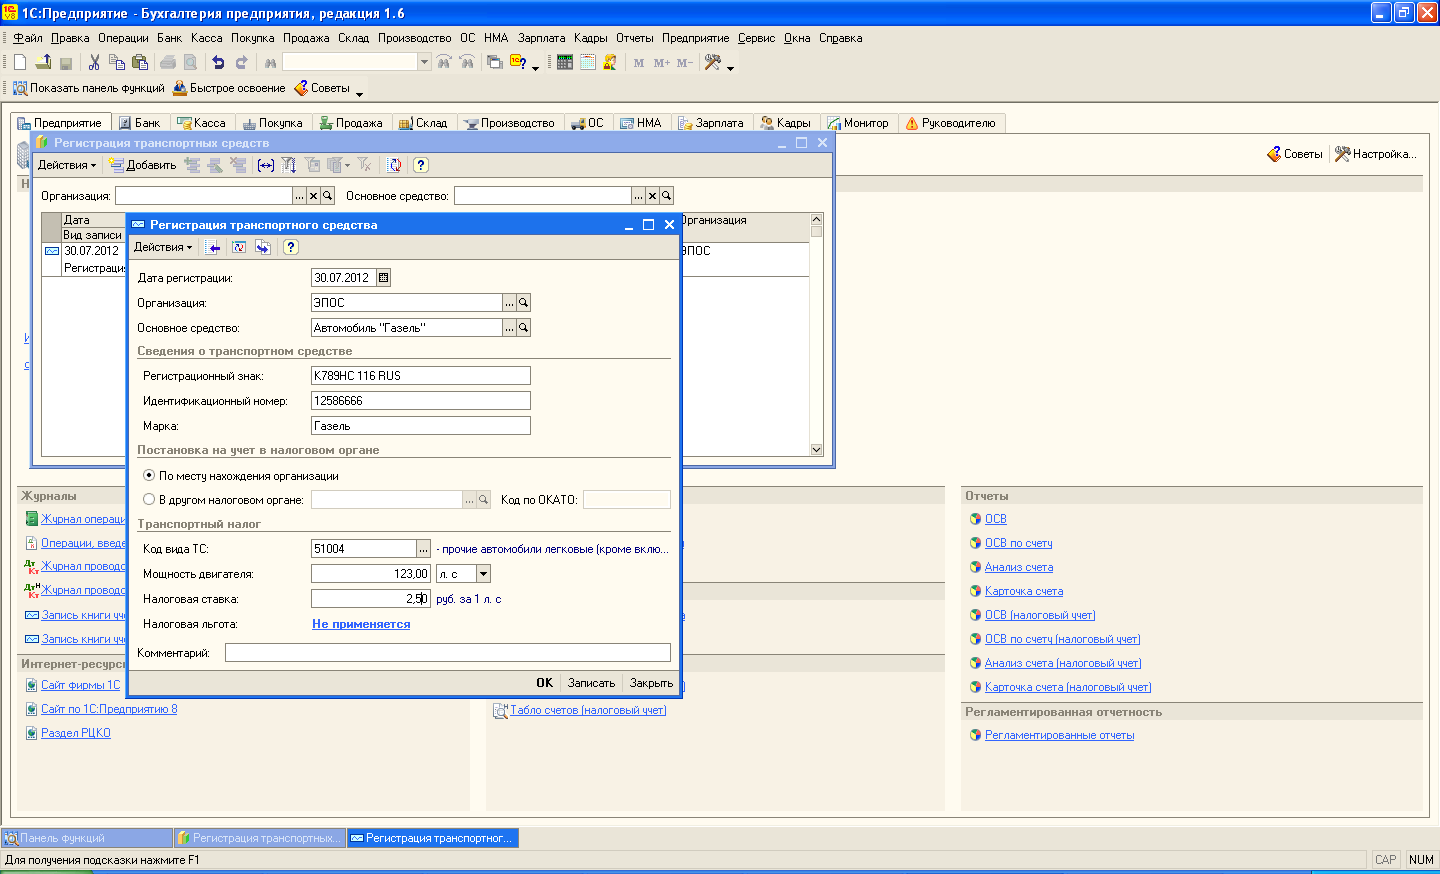Viewport: 1440px width, 874px height.
Task: Click the Налоговая ставка field with 2,50
Action: (x=370, y=599)
